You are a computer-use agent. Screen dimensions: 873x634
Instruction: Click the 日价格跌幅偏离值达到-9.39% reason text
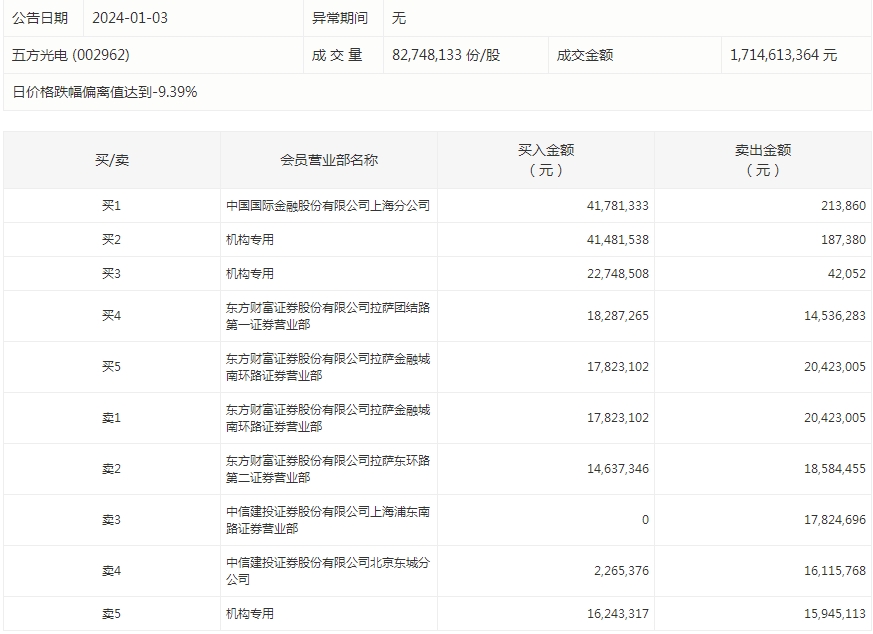click(x=105, y=92)
